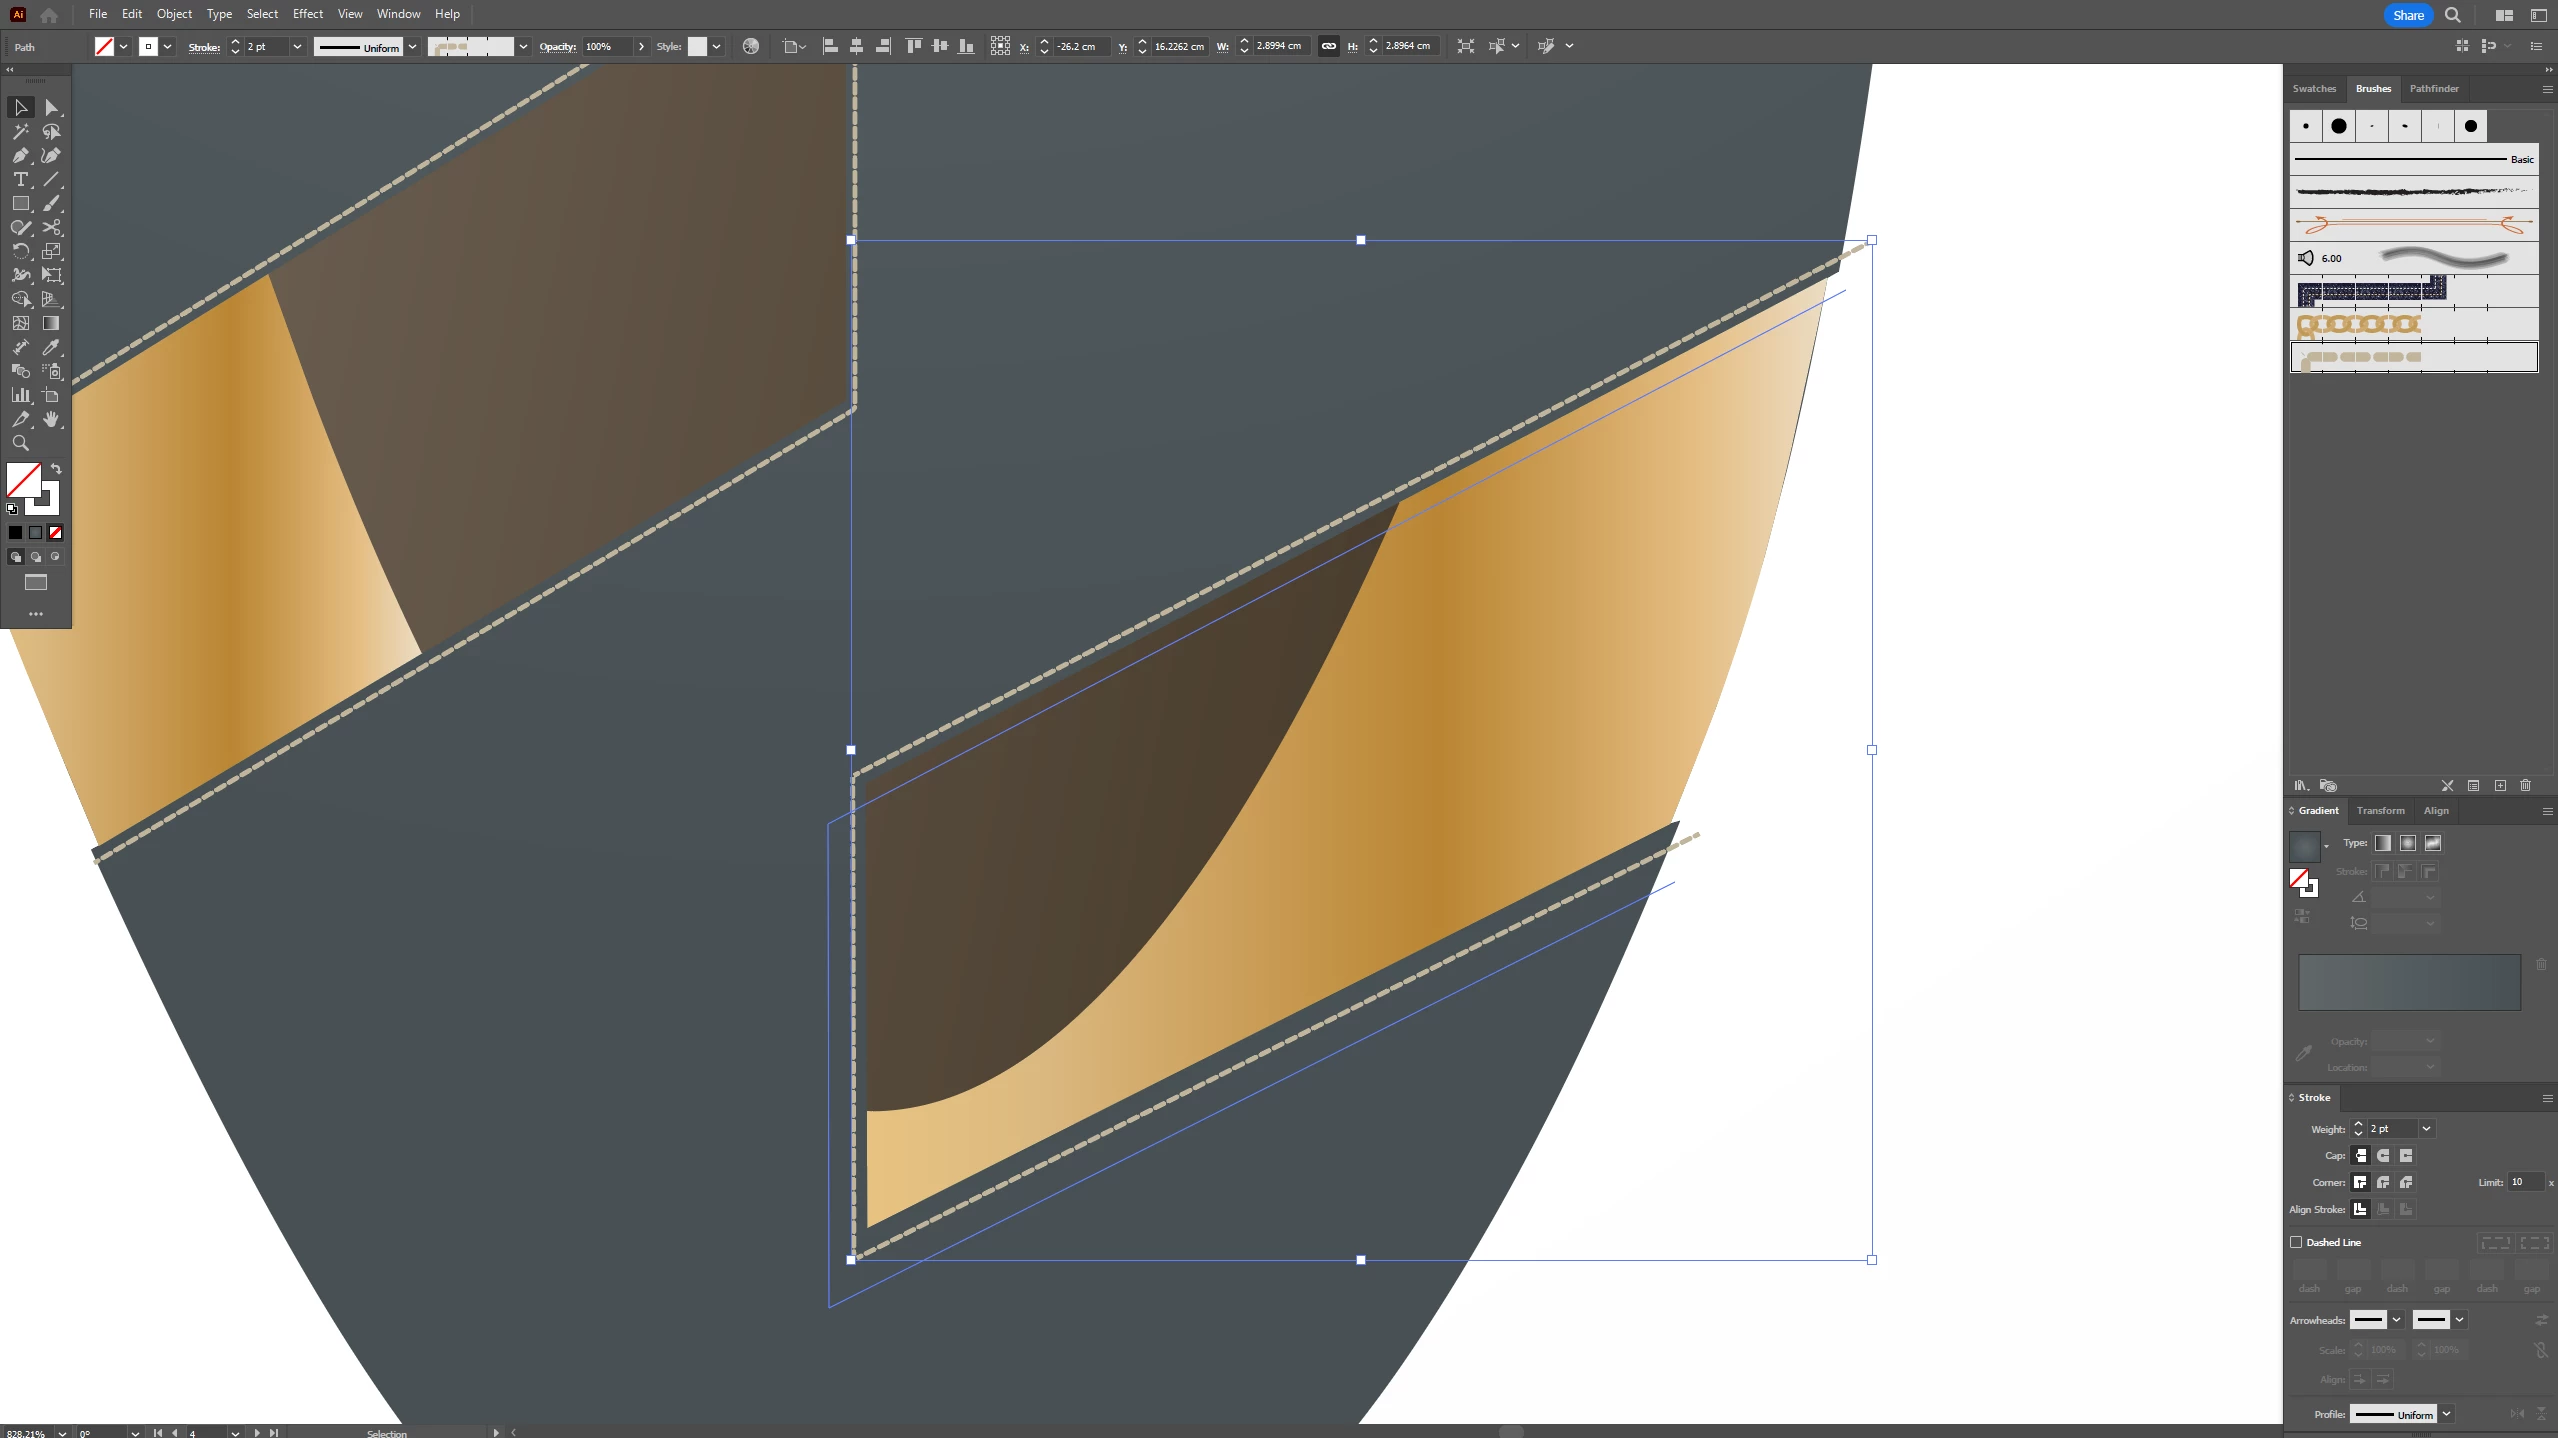Image resolution: width=2558 pixels, height=1438 pixels.
Task: Click the gradient color bar slider
Action: (x=2408, y=981)
